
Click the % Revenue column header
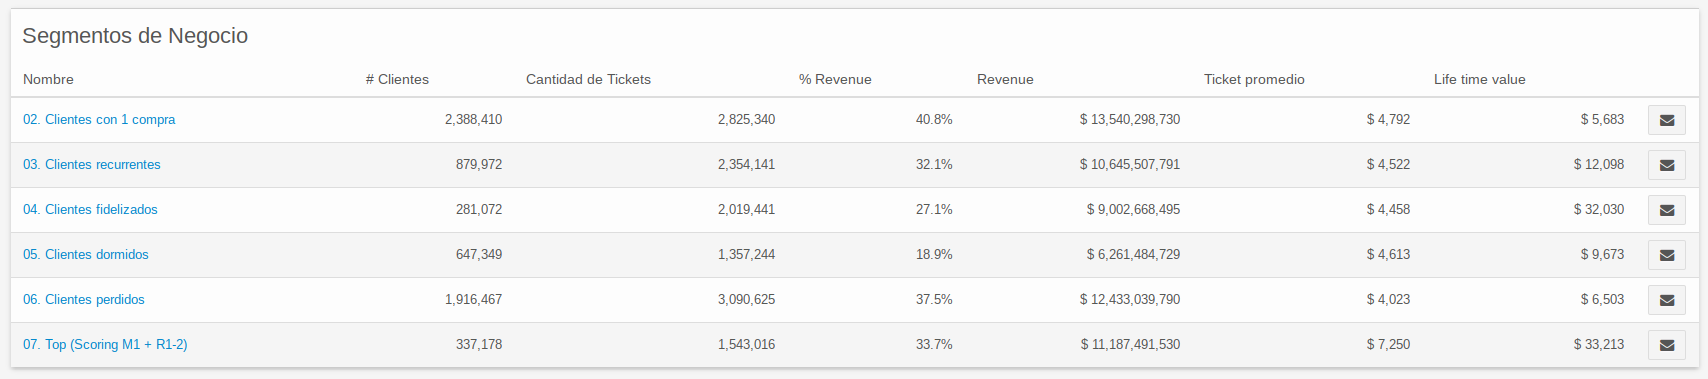(x=835, y=79)
